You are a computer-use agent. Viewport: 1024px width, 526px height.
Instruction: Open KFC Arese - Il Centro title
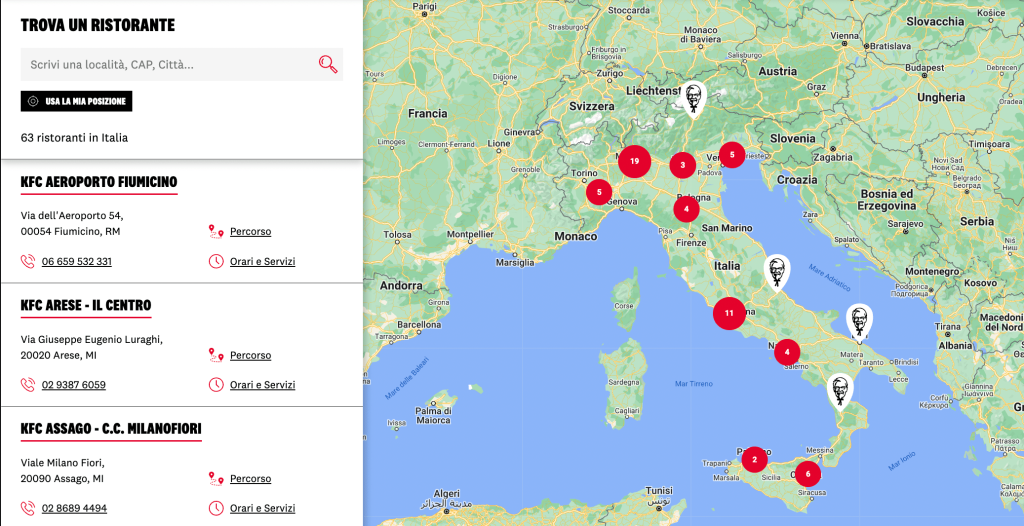(86, 305)
